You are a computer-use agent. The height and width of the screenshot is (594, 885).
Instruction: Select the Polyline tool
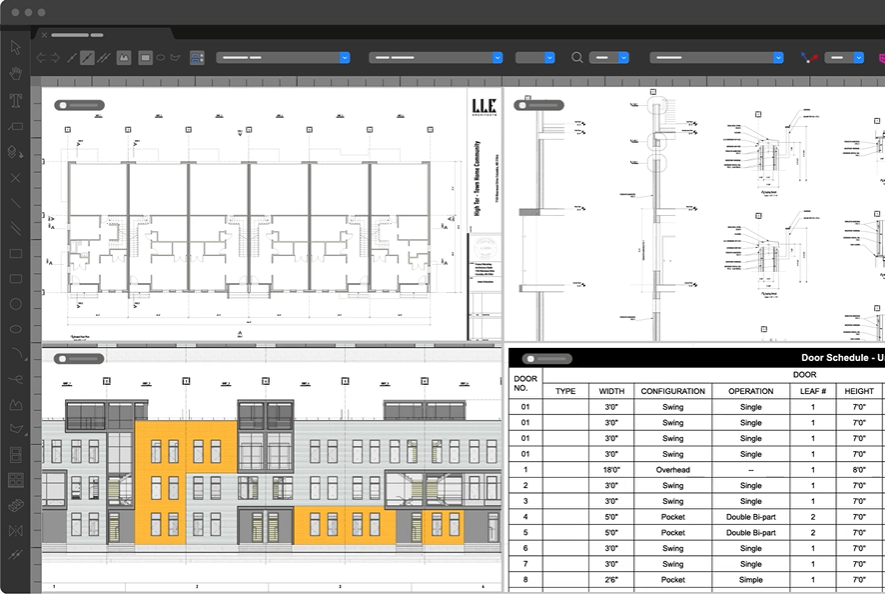[x=15, y=404]
